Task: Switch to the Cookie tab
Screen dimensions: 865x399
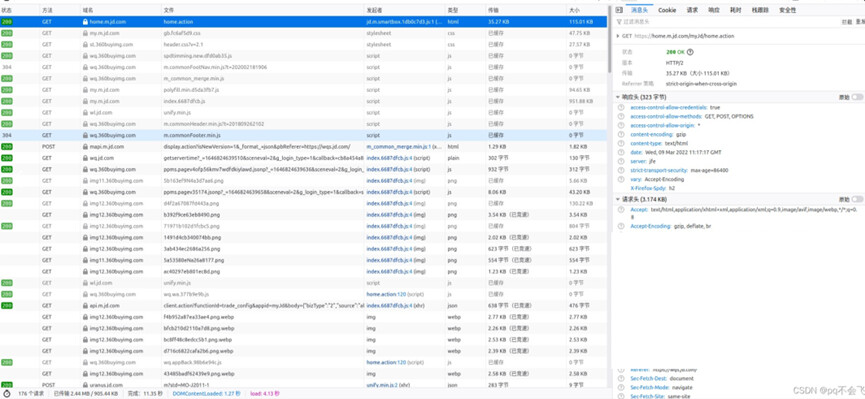Action: coord(667,10)
